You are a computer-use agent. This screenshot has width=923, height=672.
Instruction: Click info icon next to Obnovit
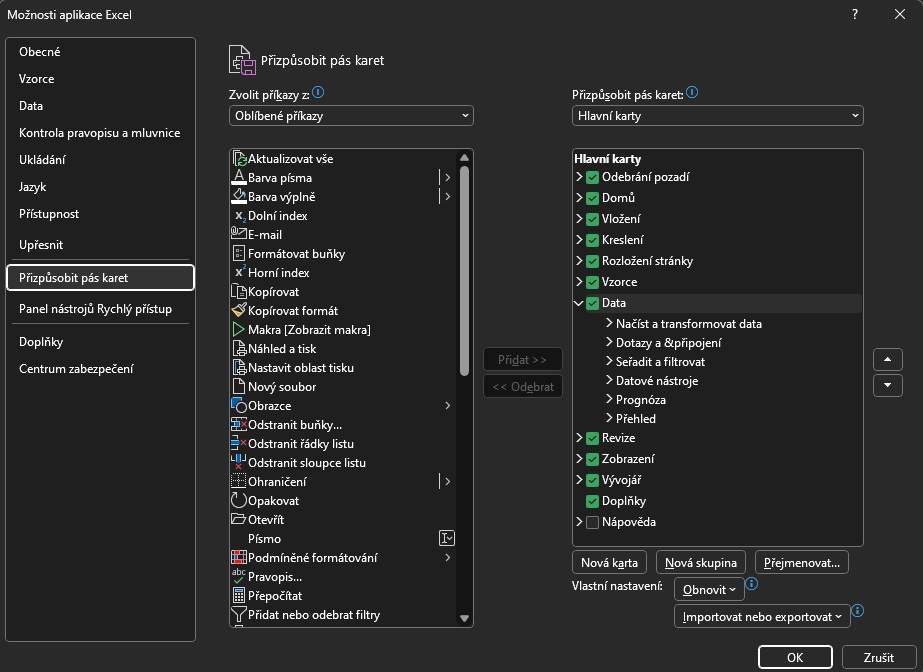pyautogui.click(x=752, y=584)
